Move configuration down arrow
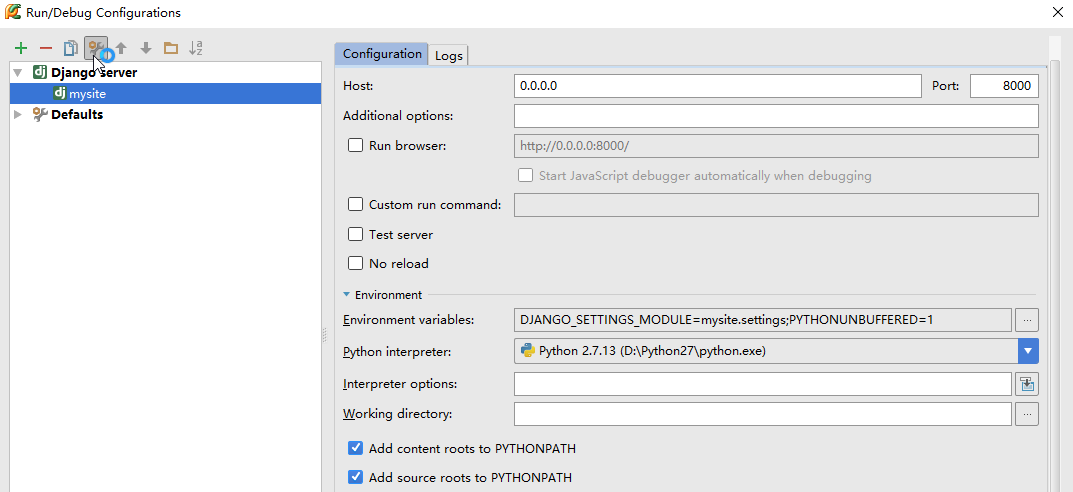Image resolution: width=1073 pixels, height=492 pixels. pyautogui.click(x=146, y=48)
